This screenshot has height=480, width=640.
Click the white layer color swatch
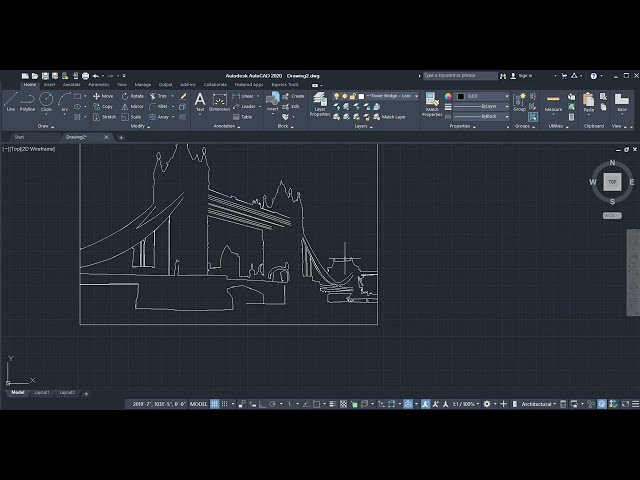click(361, 96)
